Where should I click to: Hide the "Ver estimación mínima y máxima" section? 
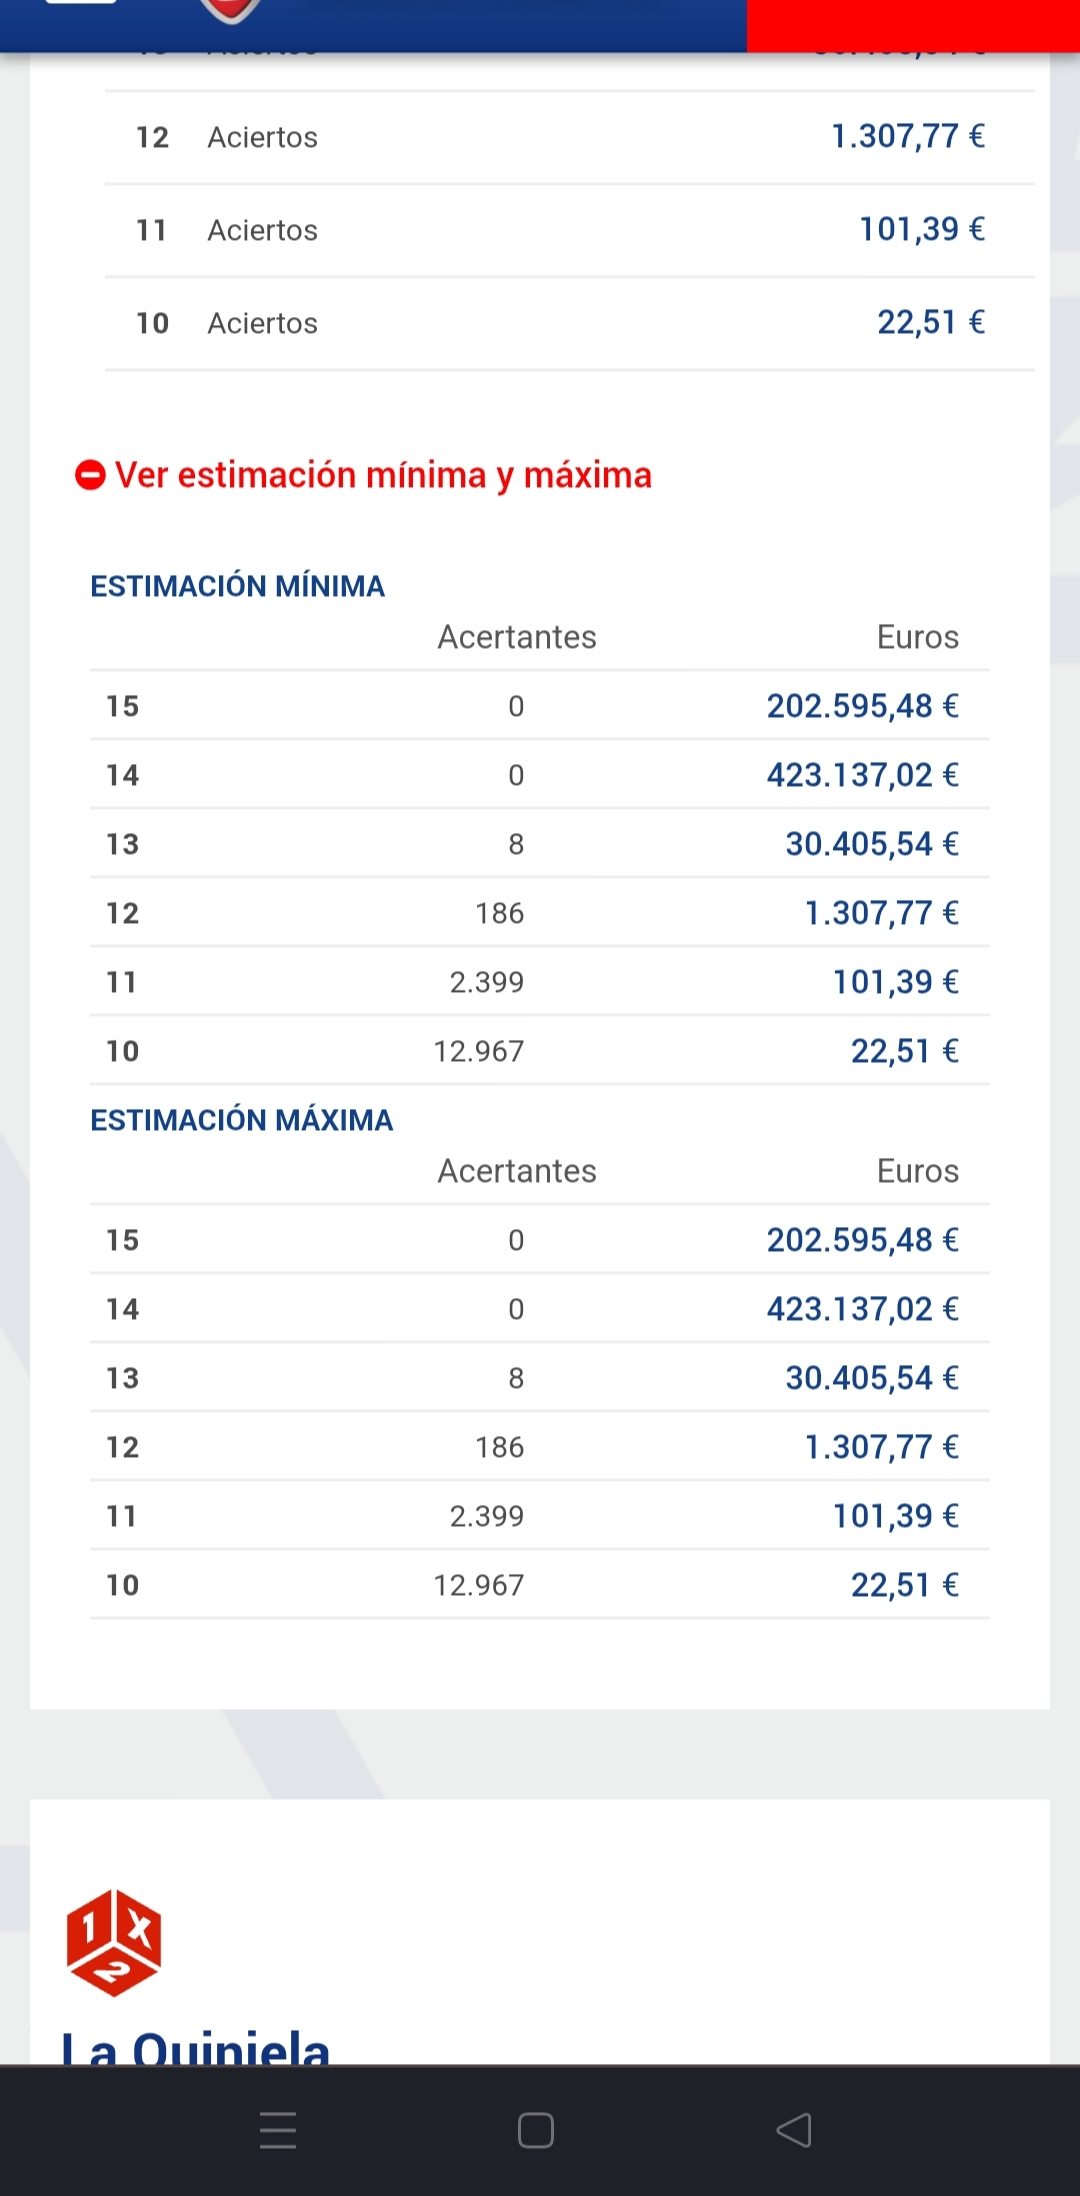click(383, 475)
